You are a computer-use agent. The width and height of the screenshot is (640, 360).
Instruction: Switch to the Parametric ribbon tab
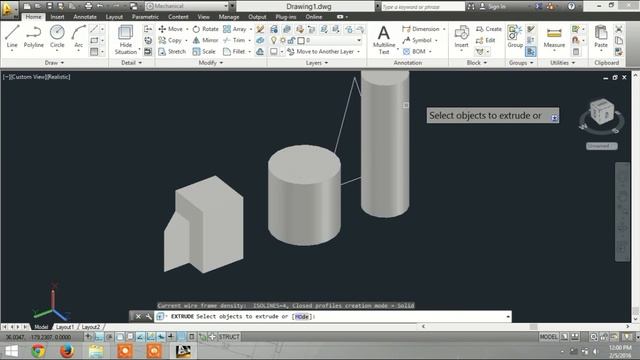pyautogui.click(x=145, y=17)
